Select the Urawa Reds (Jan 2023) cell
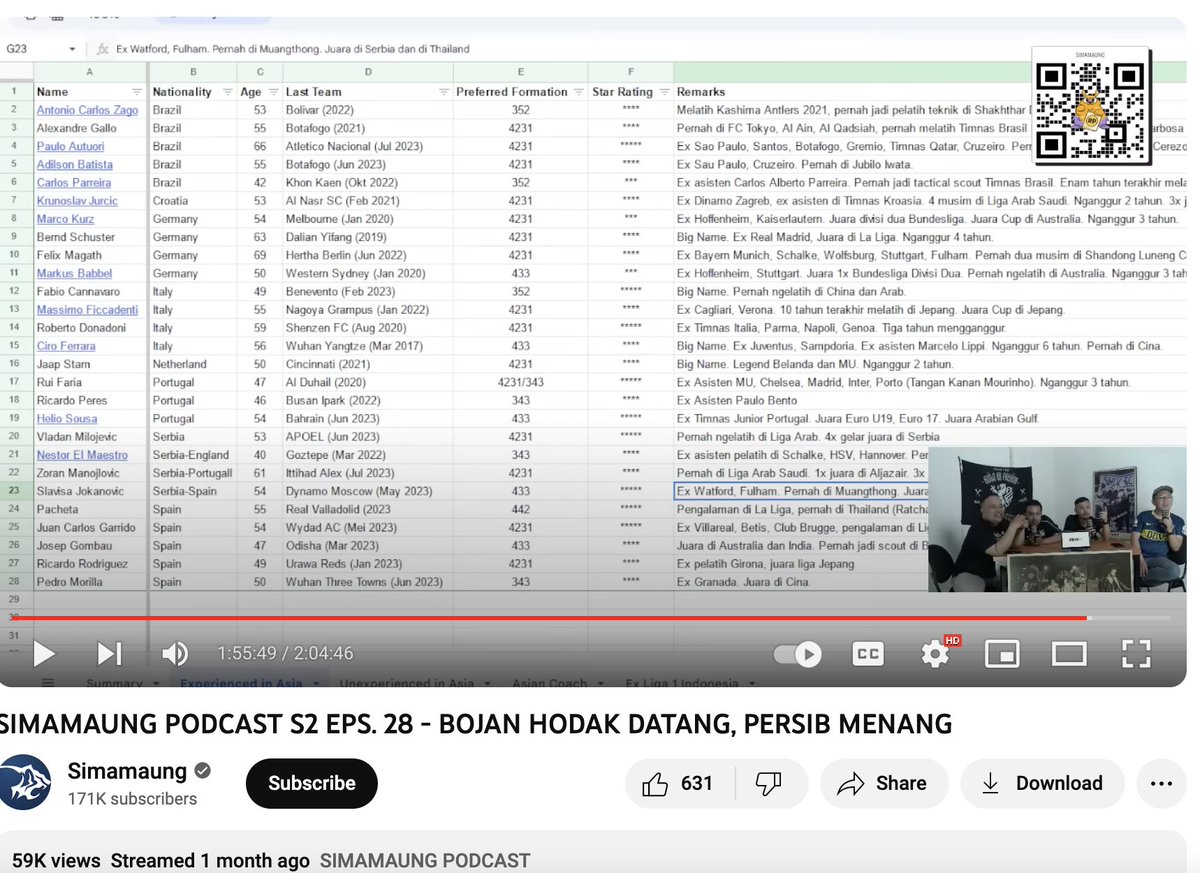This screenshot has height=873, width=1200. [x=367, y=564]
